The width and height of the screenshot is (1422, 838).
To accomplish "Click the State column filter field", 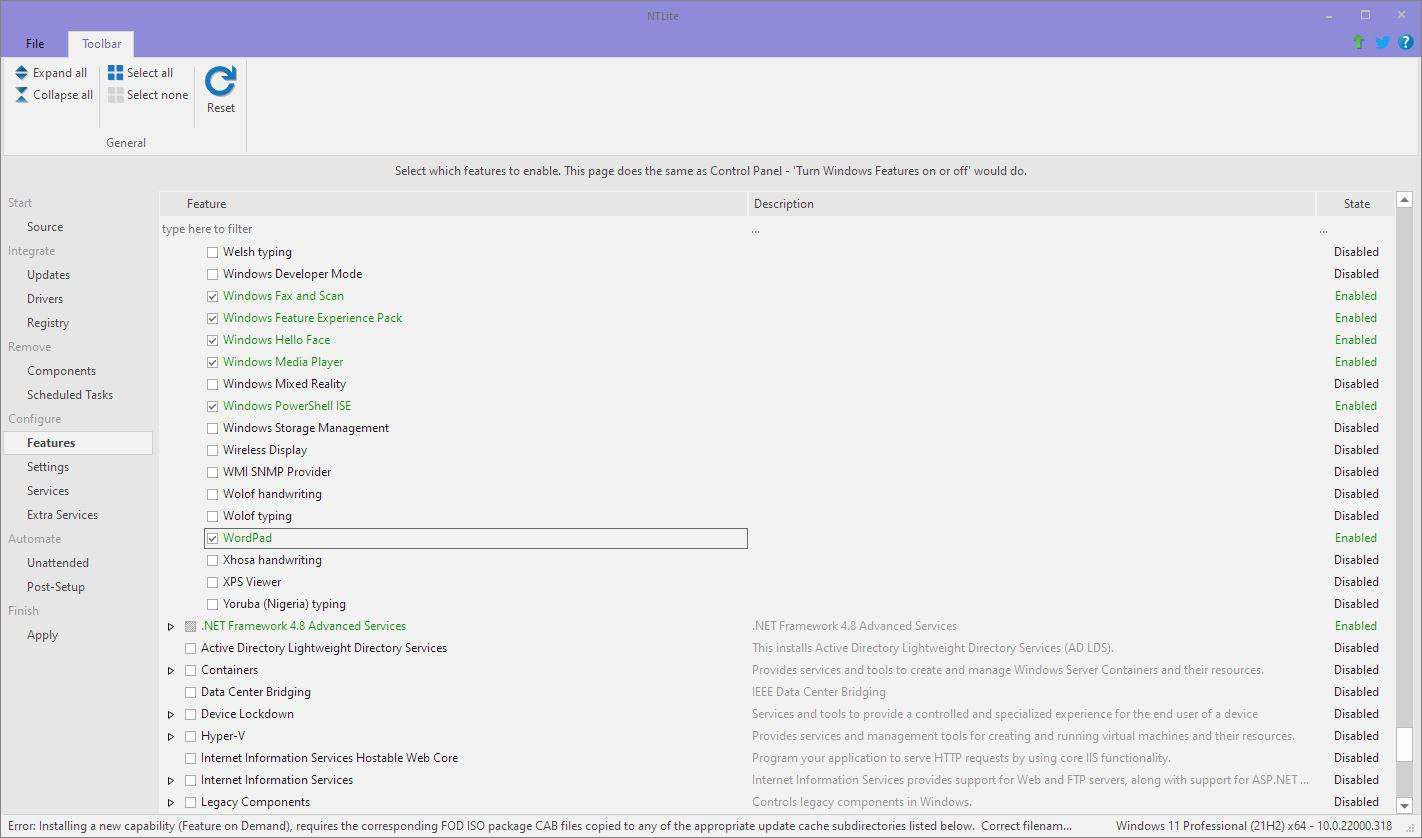I will tap(1355, 229).
